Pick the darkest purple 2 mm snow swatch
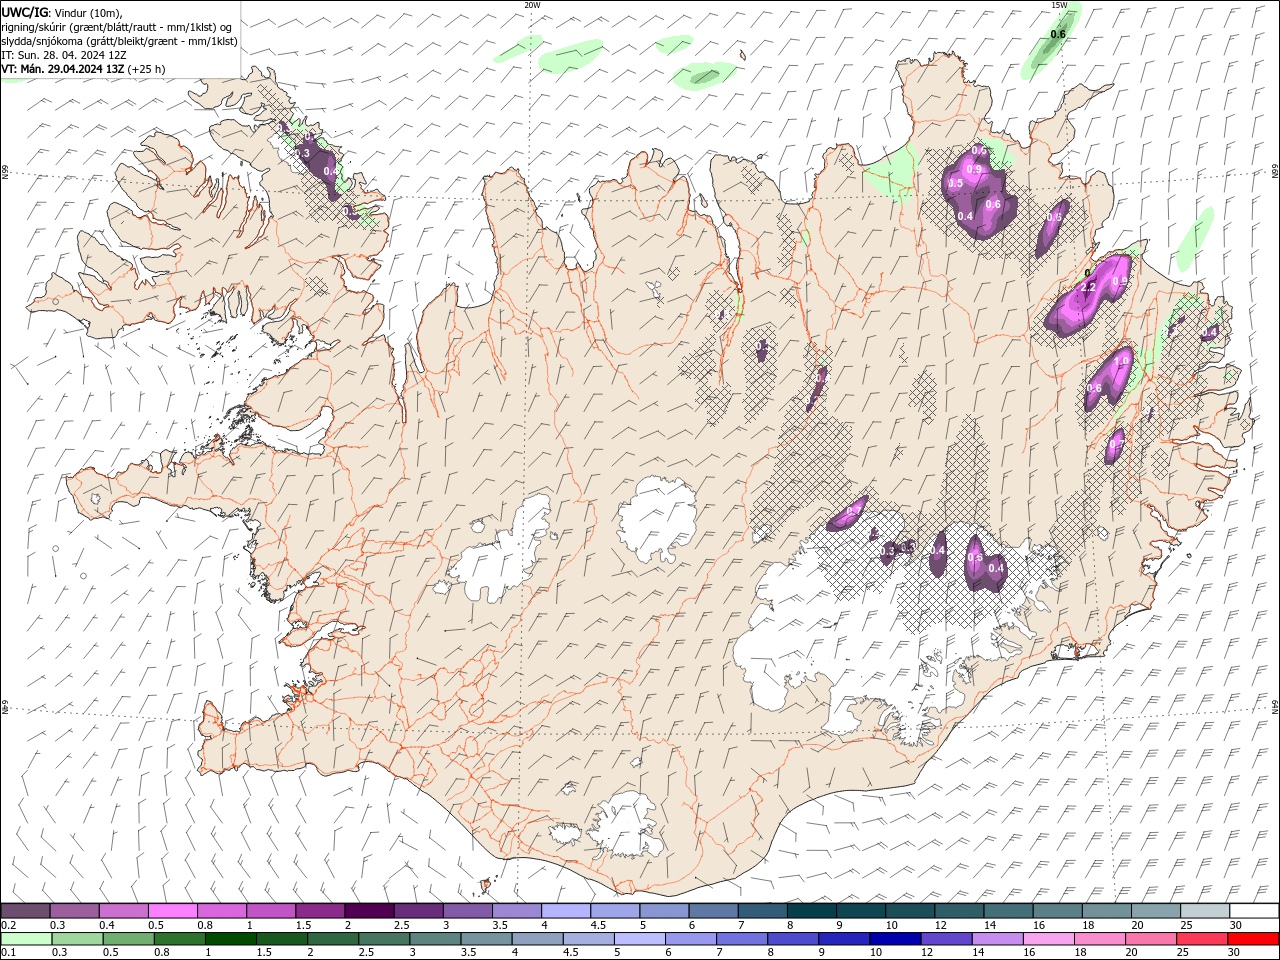Image resolution: width=1280 pixels, height=960 pixels. click(x=369, y=911)
